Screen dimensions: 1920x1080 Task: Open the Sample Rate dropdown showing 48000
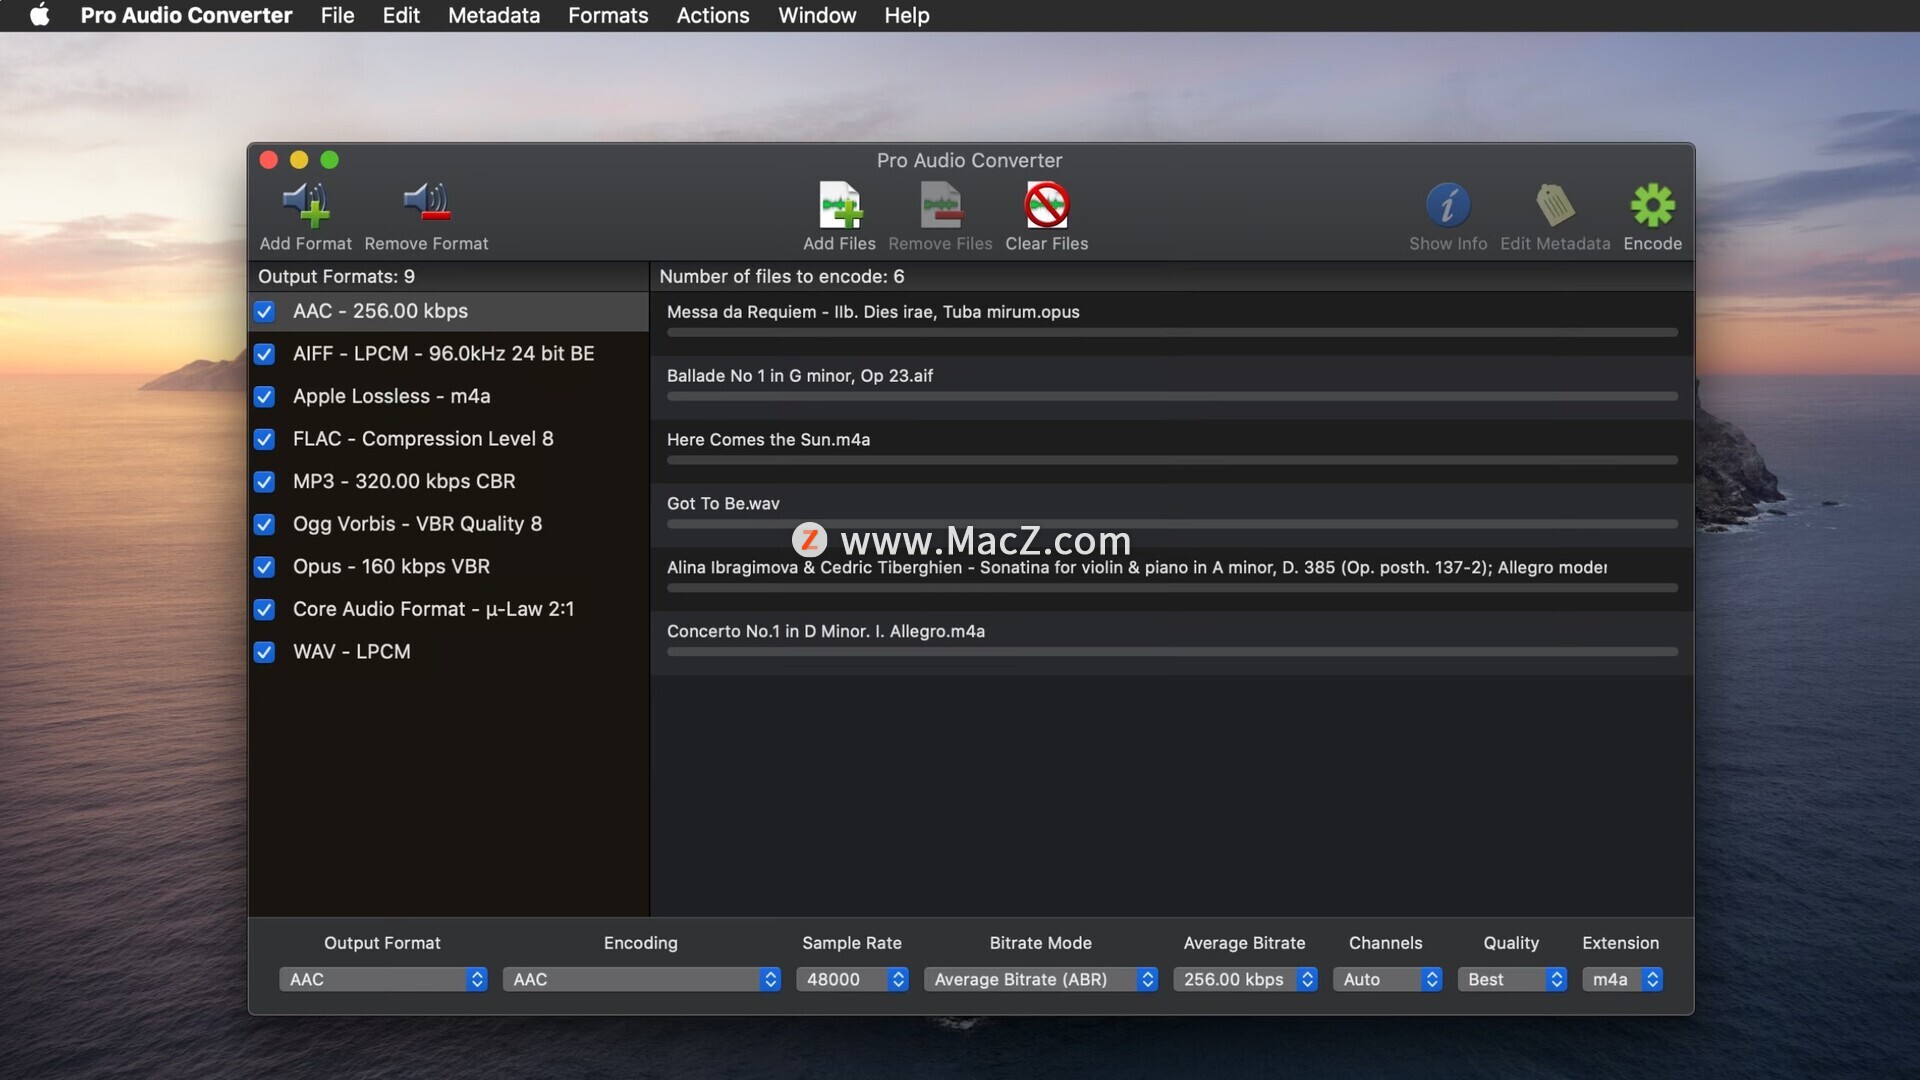852,979
